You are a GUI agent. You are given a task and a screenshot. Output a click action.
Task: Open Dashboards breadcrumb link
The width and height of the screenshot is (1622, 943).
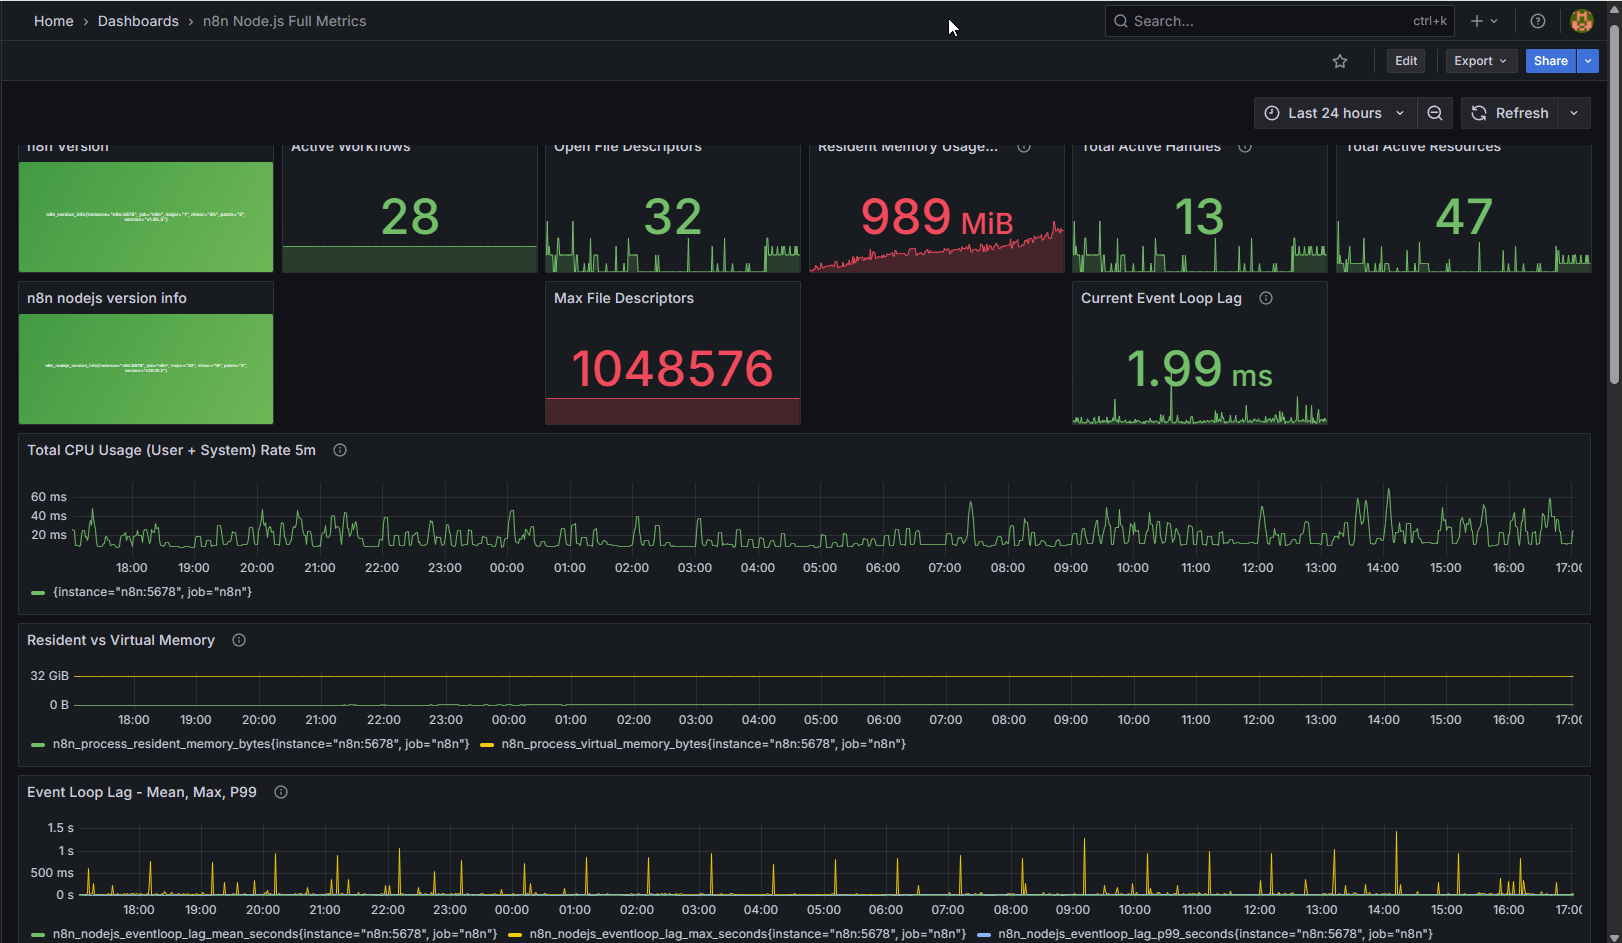pyautogui.click(x=138, y=21)
